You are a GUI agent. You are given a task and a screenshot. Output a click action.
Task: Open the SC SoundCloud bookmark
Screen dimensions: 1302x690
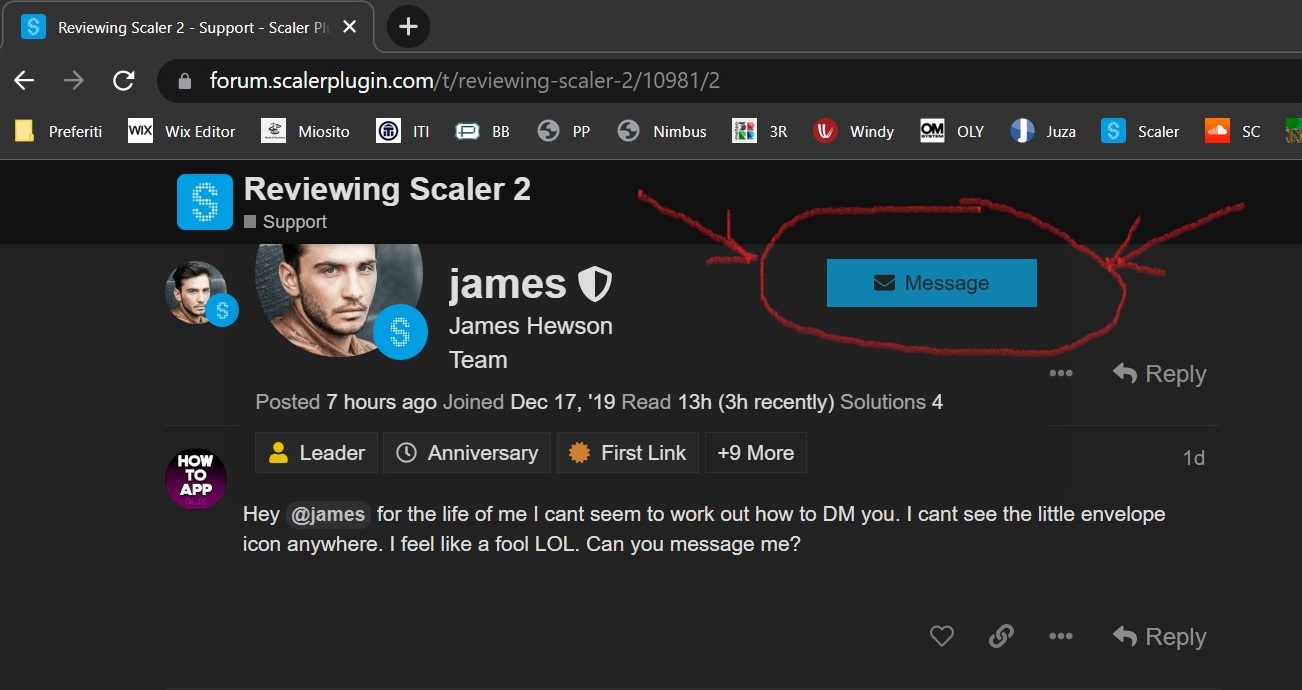(x=1233, y=131)
